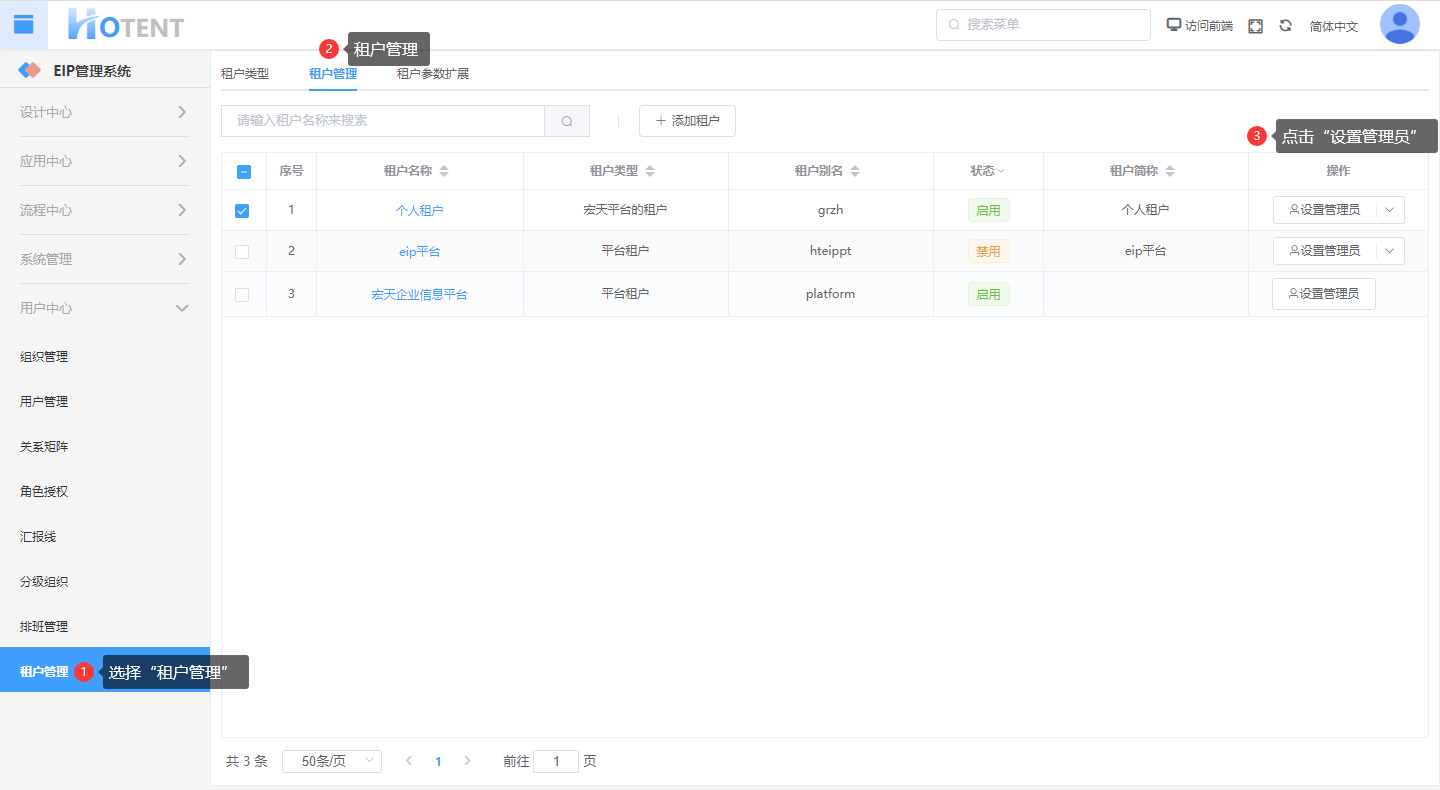Click 设置管理员 for the eip平台 row
This screenshot has width=1440, height=790.
1325,251
